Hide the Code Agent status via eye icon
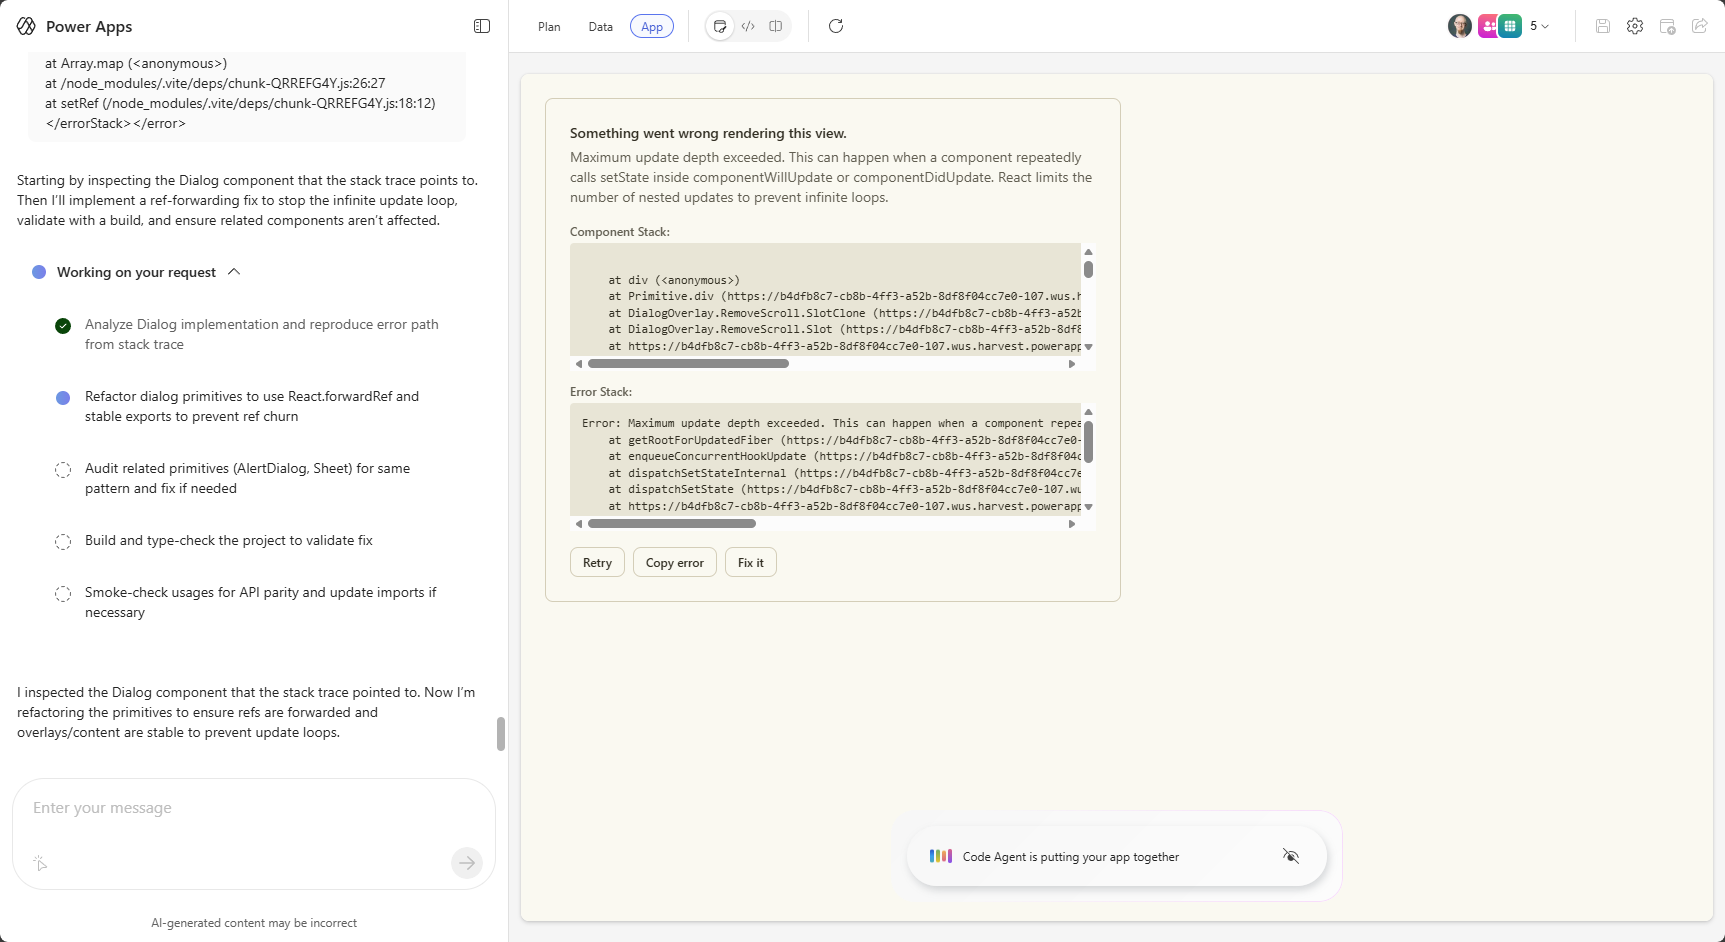 pyautogui.click(x=1291, y=856)
